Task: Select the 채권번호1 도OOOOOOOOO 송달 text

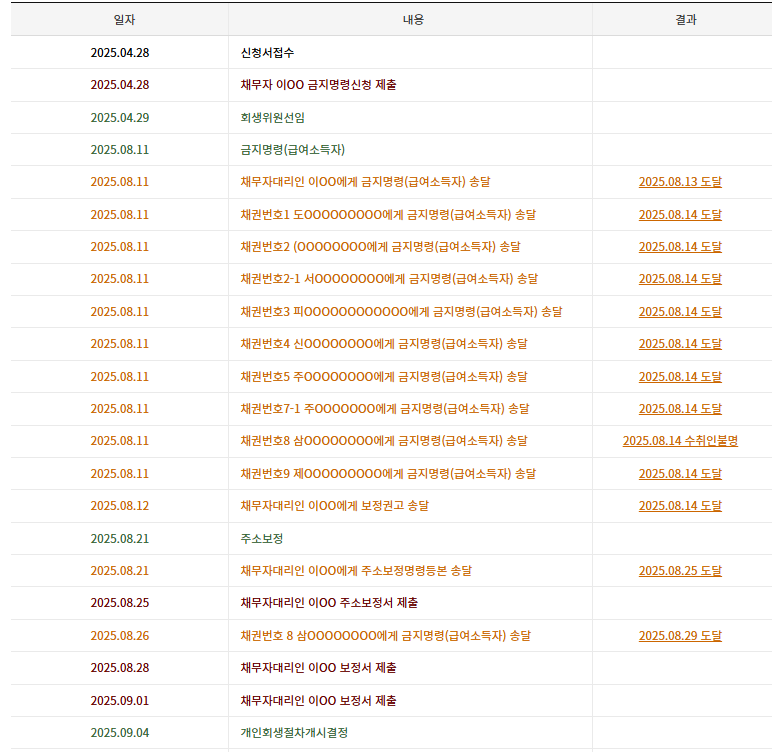Action: (x=388, y=215)
